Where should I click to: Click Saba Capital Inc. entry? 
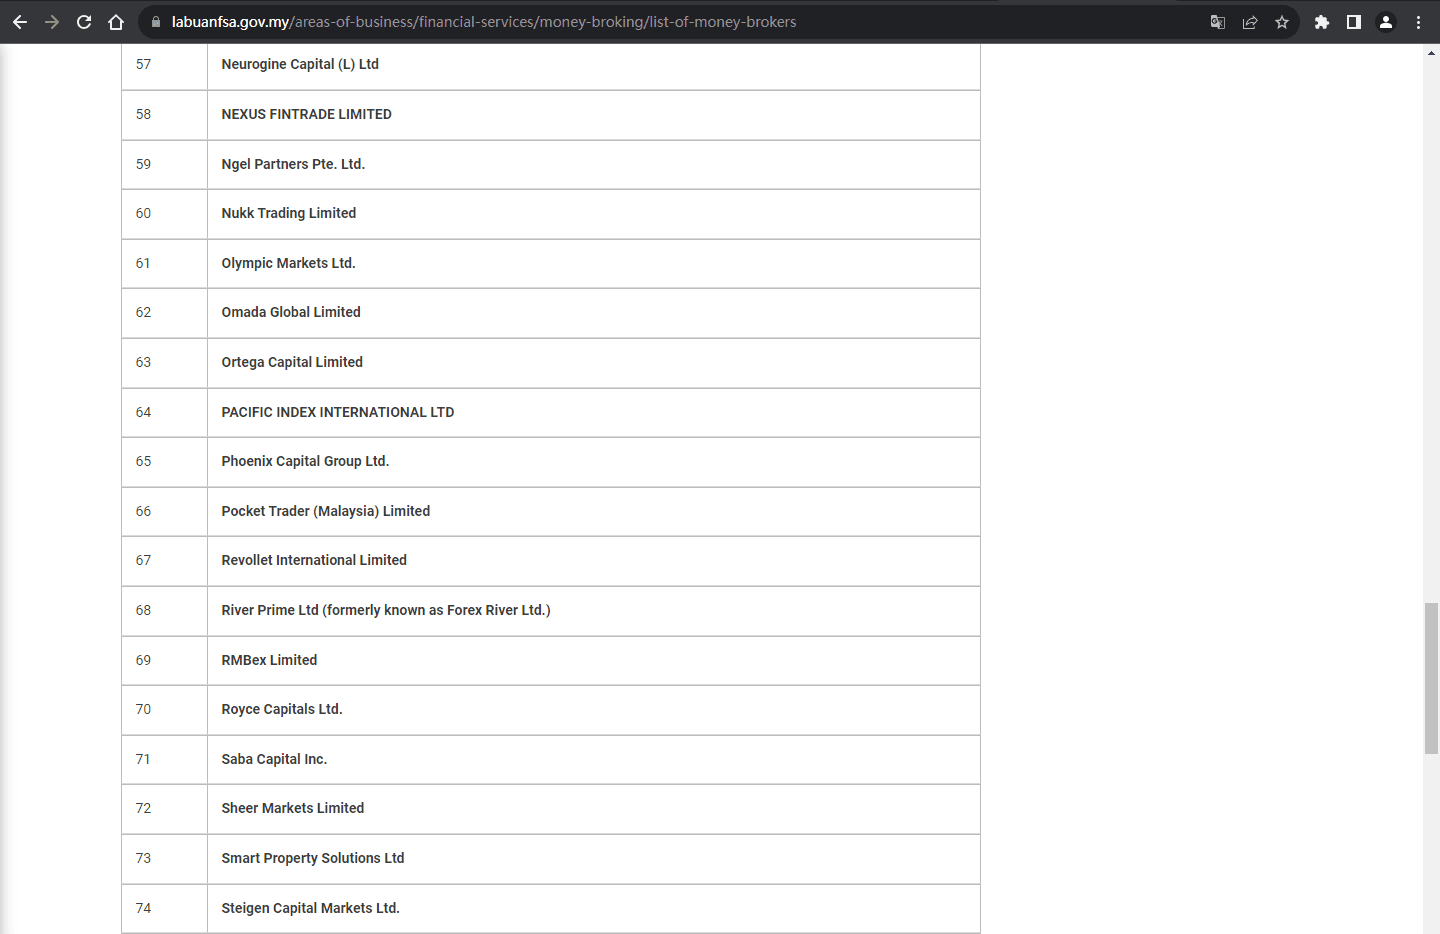pos(274,759)
